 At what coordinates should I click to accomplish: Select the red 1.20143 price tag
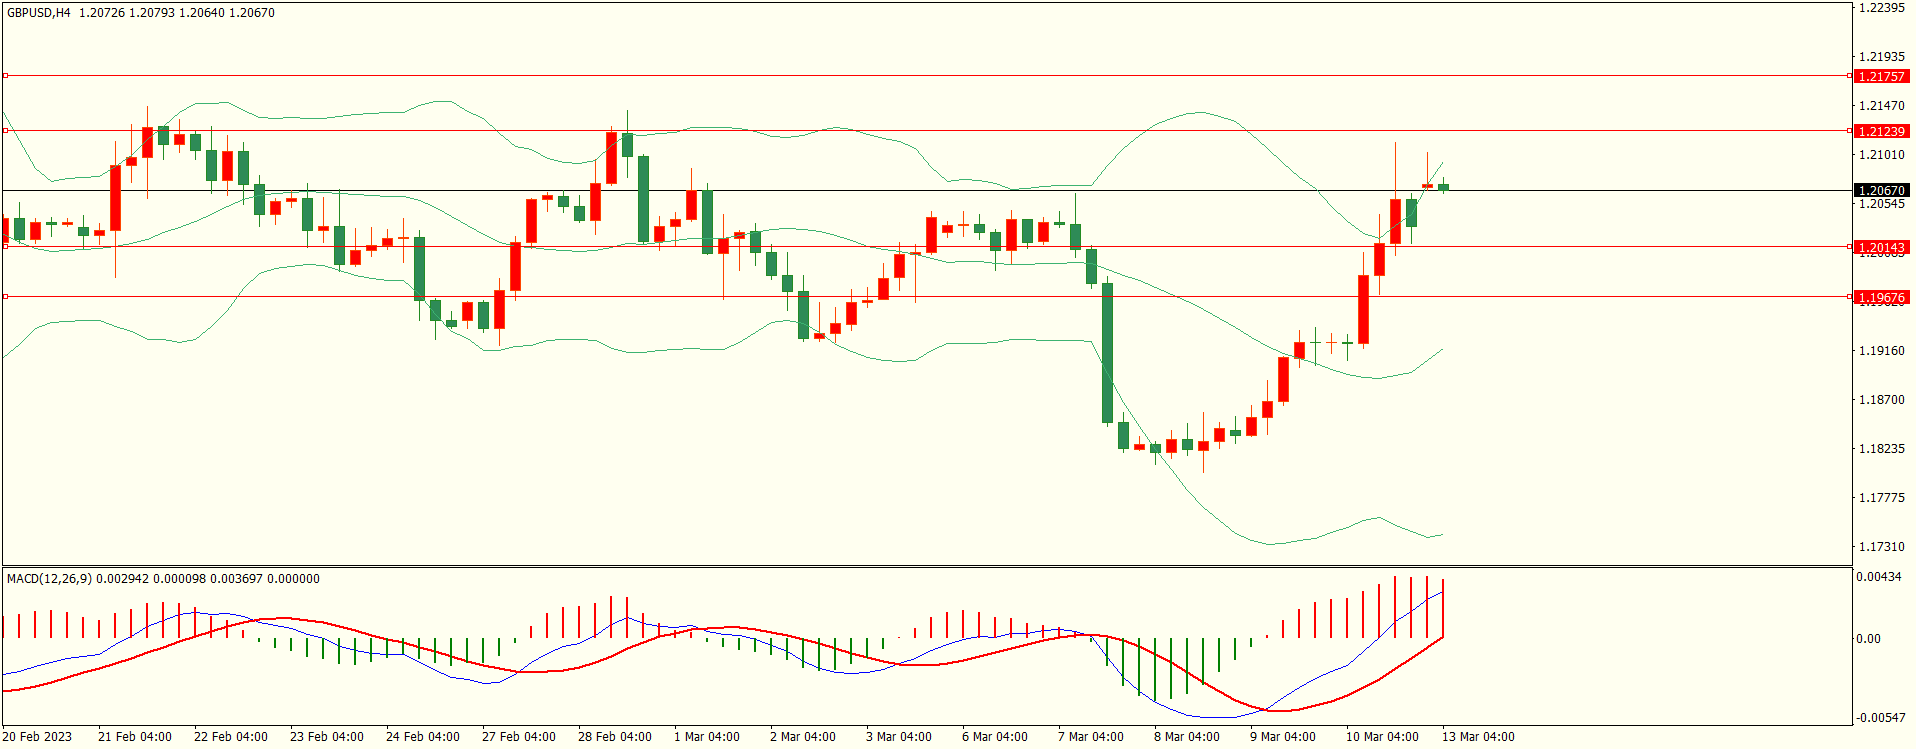[x=1881, y=247]
